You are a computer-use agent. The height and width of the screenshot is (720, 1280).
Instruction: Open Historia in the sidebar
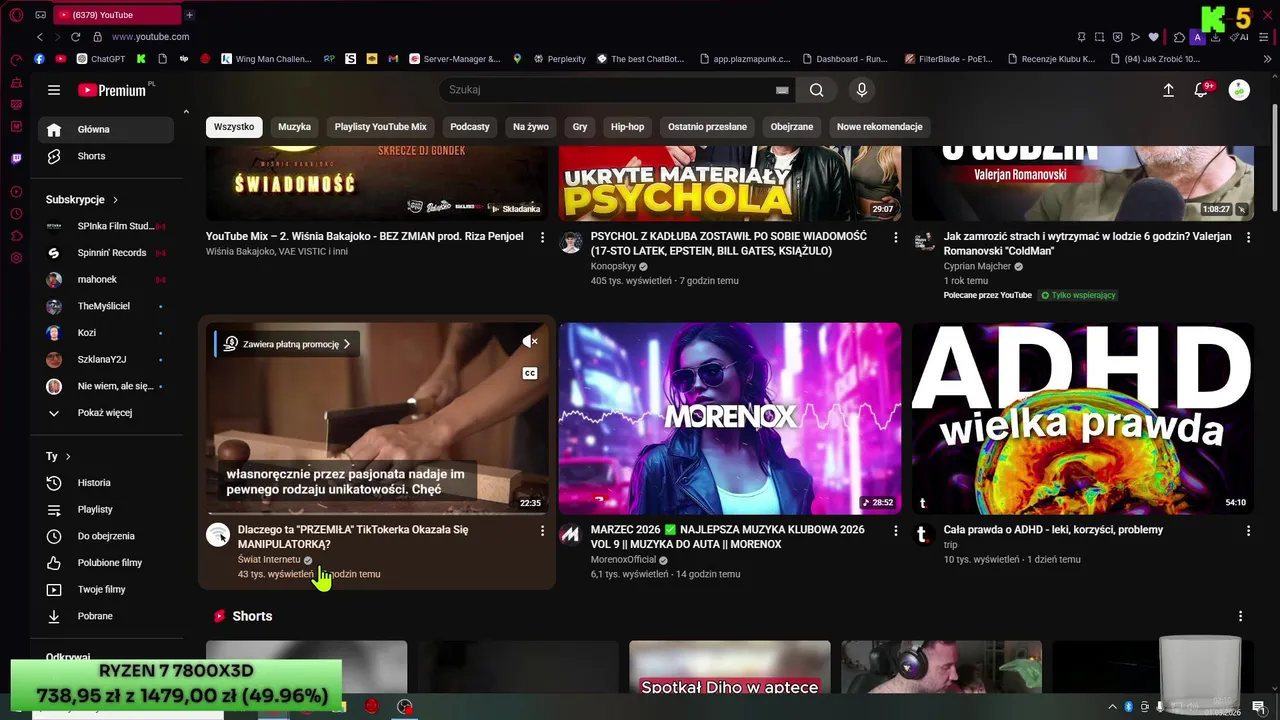[x=105, y=483]
